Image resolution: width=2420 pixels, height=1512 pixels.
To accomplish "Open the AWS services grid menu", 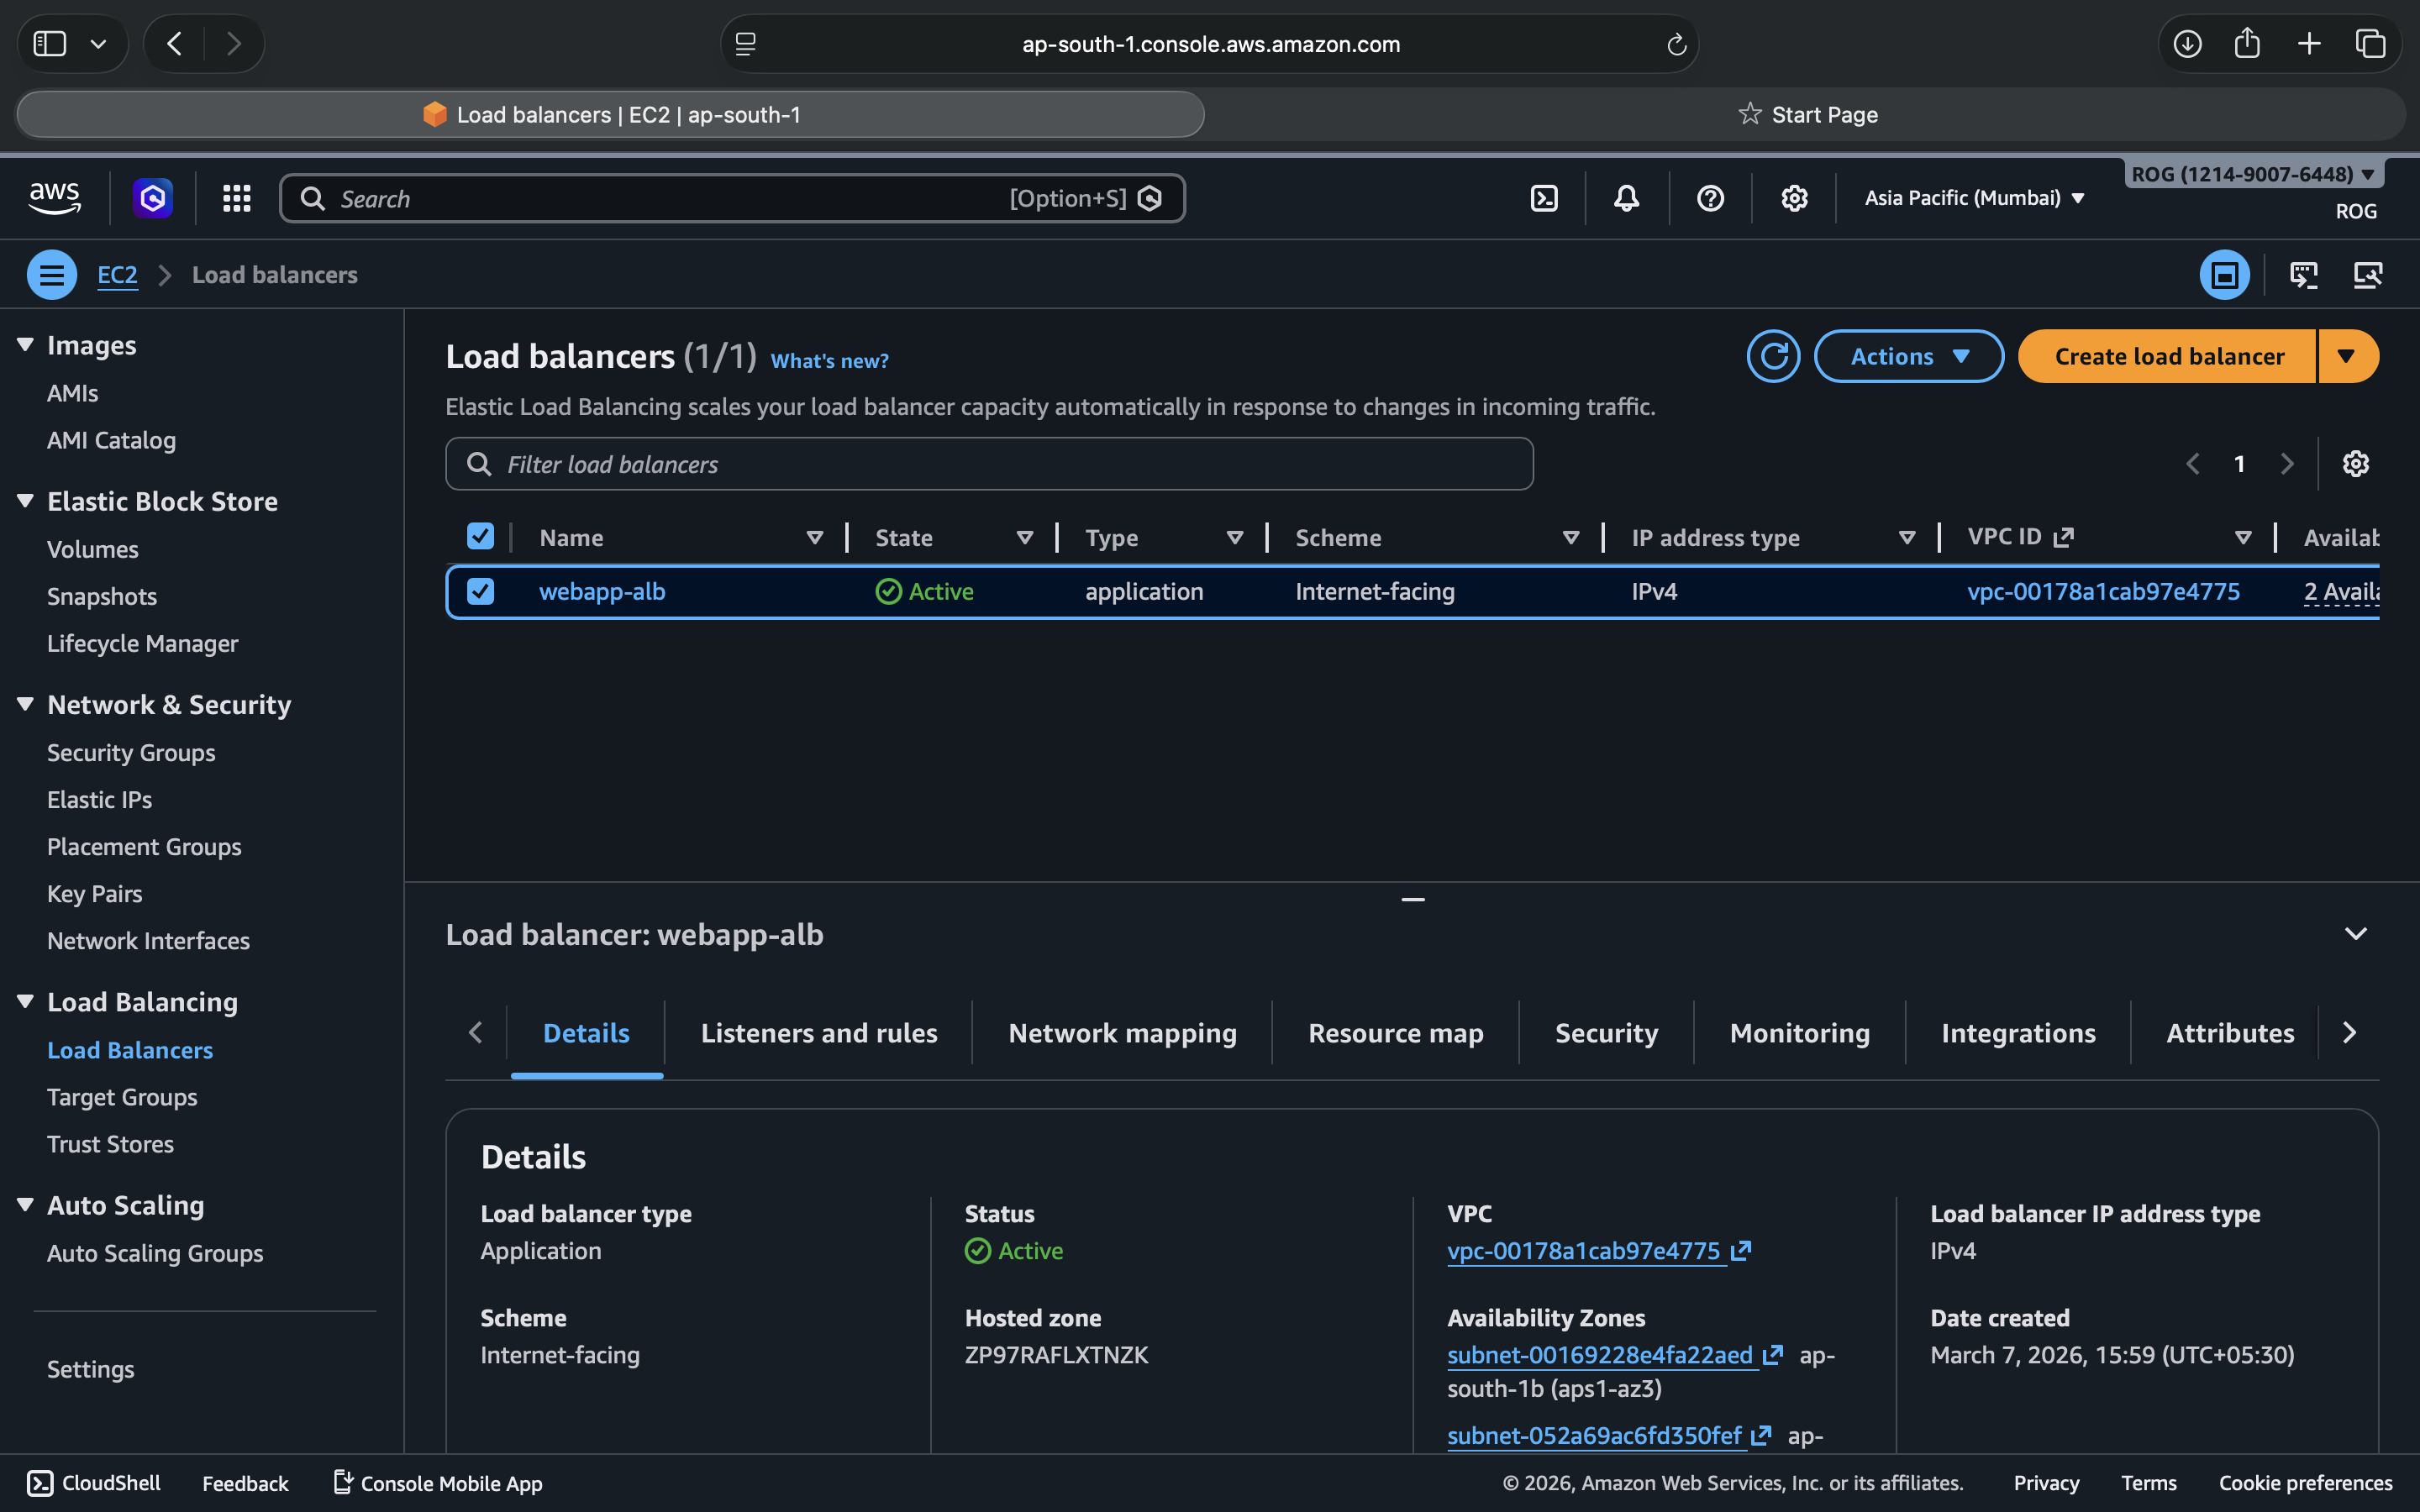I will 236,198.
